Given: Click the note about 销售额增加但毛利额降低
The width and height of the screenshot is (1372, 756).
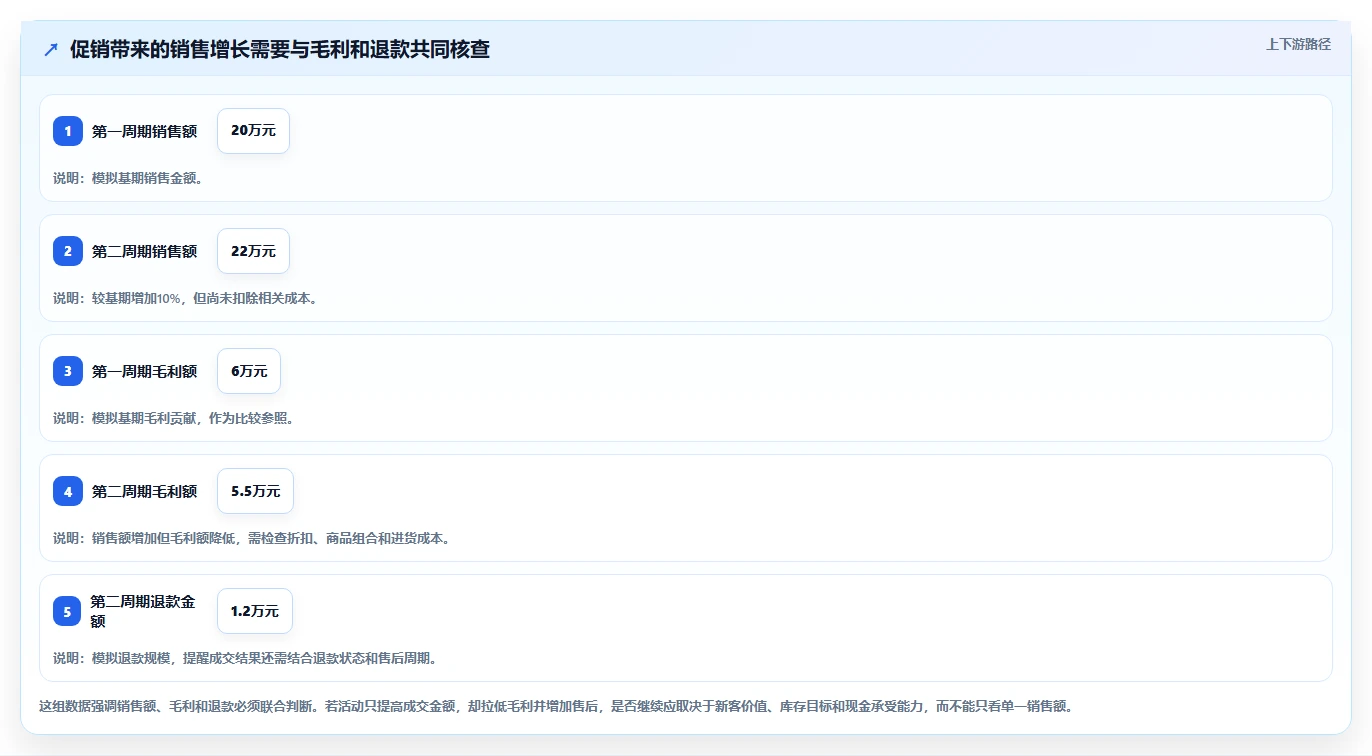Looking at the screenshot, I should click(252, 538).
